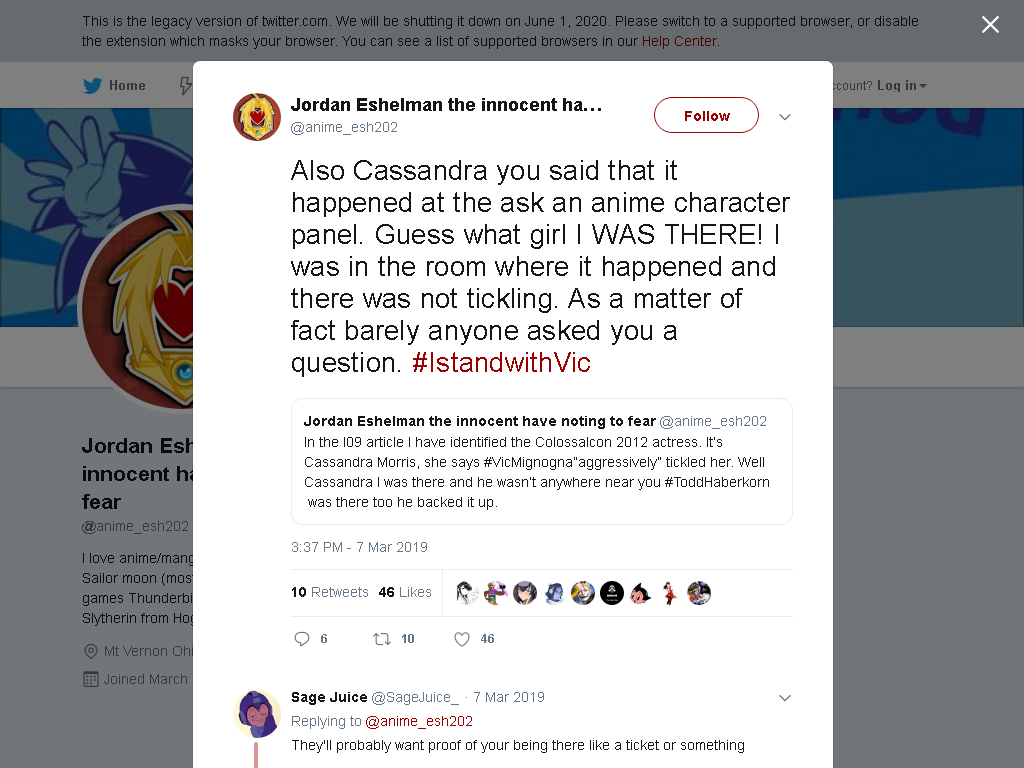
Task: Open the quoted tweet about Colossalcon 2012
Action: tap(542, 462)
